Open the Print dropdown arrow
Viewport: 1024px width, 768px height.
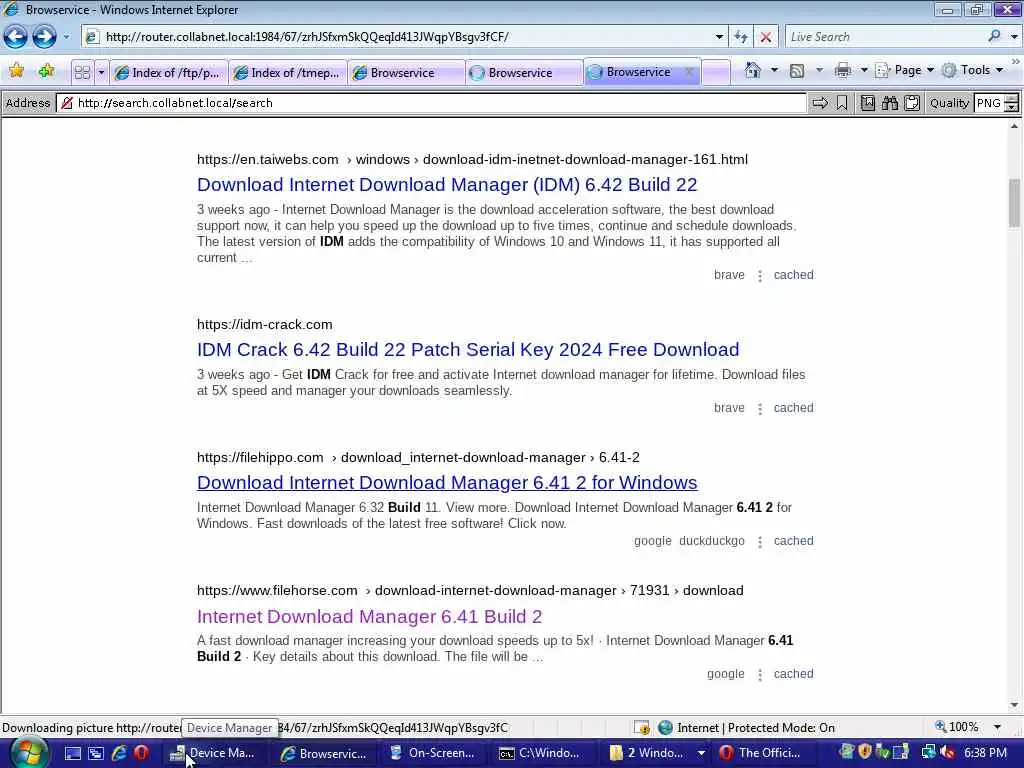863,70
